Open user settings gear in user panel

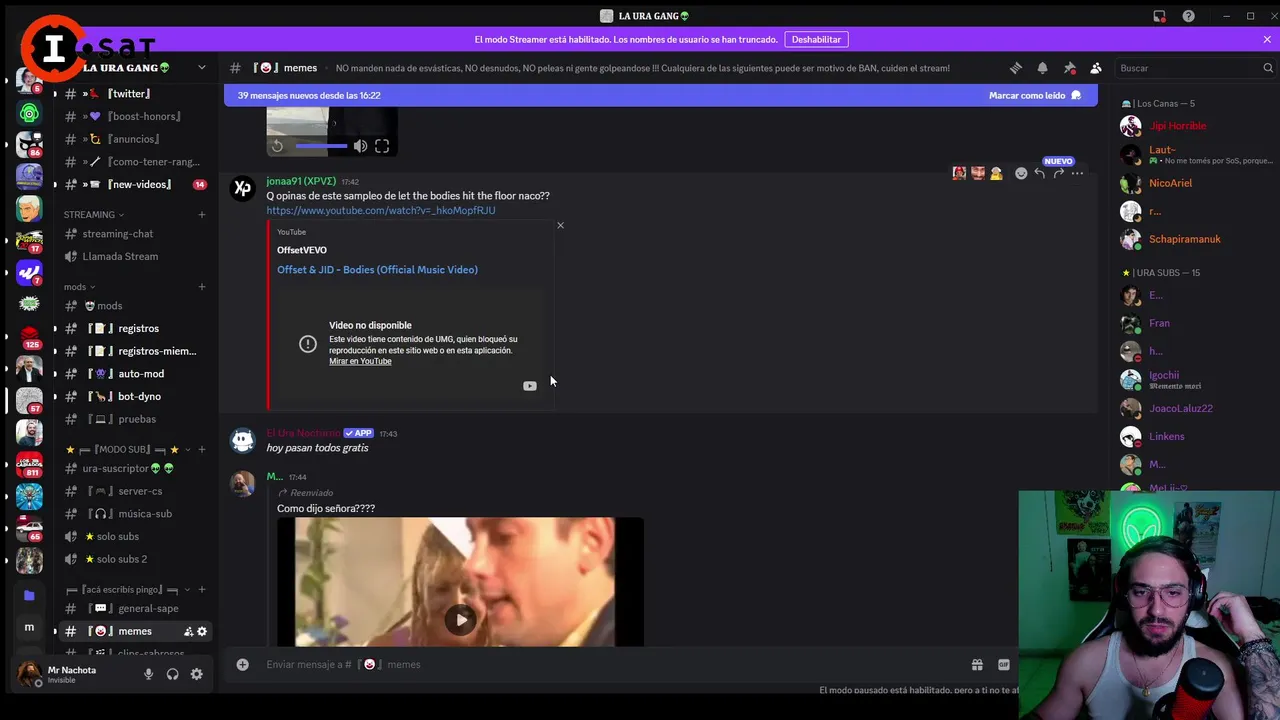pos(196,674)
